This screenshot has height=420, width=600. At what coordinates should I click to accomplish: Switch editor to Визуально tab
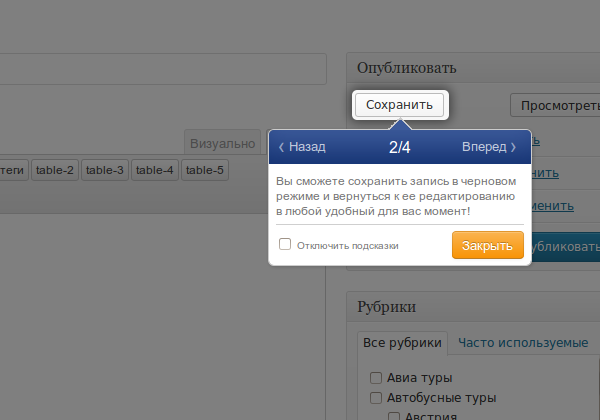(x=222, y=143)
